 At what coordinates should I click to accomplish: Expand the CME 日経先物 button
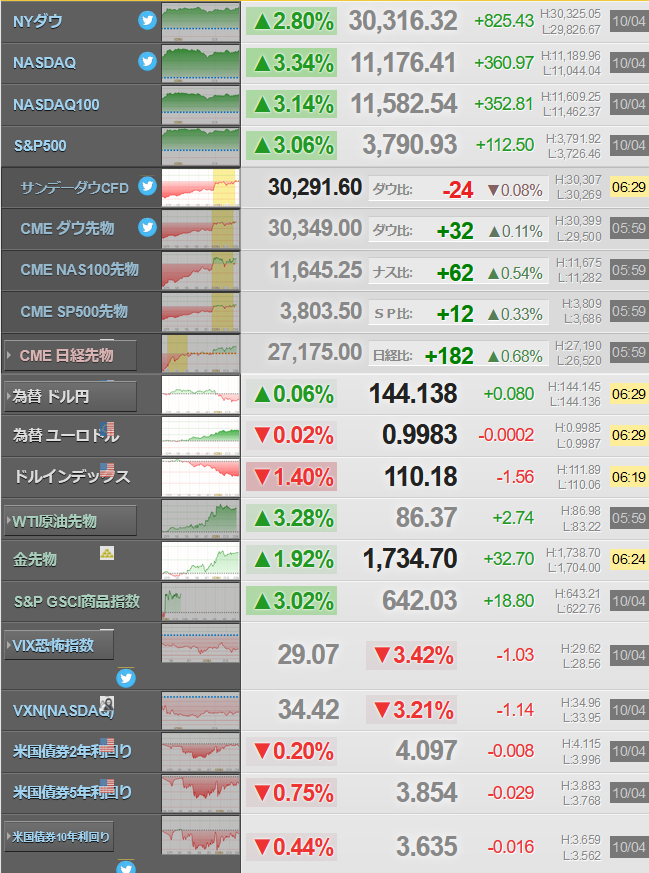pos(70,355)
